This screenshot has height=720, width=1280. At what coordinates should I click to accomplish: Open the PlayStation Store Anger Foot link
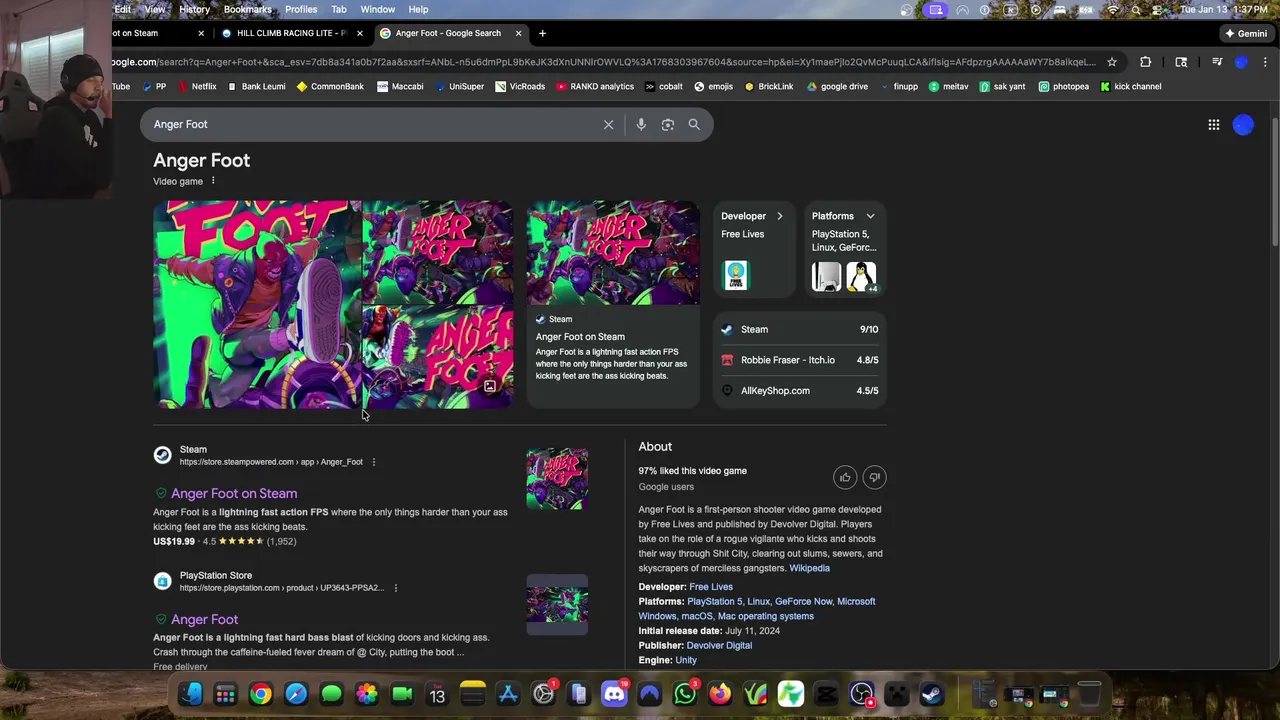click(x=204, y=619)
